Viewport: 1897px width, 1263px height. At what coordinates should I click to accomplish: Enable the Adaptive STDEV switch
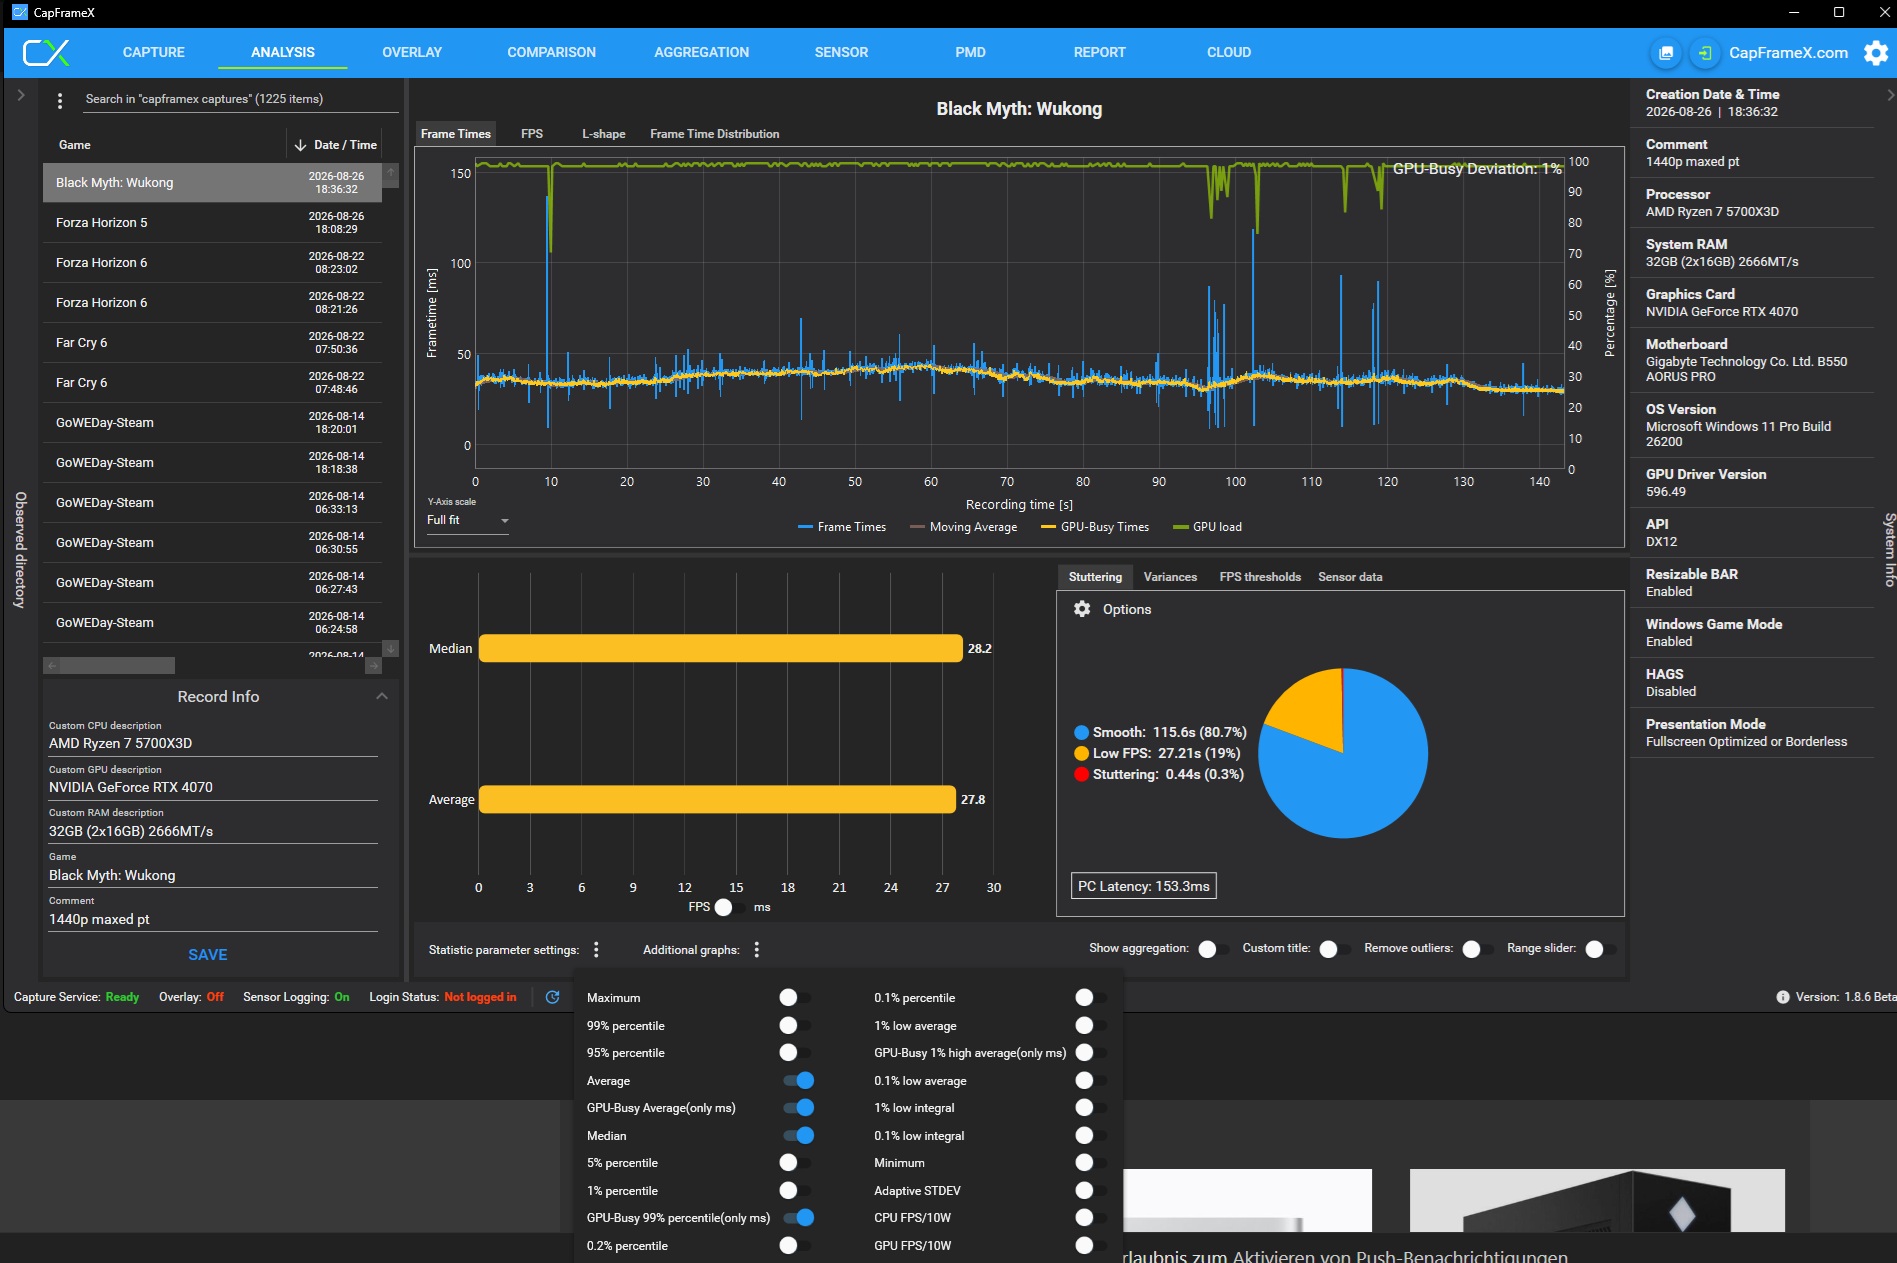[1090, 1190]
